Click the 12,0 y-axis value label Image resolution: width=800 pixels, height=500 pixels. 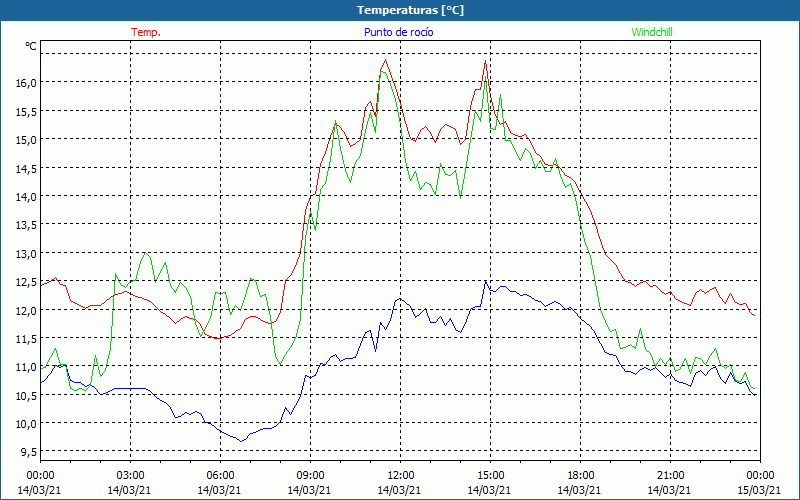(x=25, y=310)
